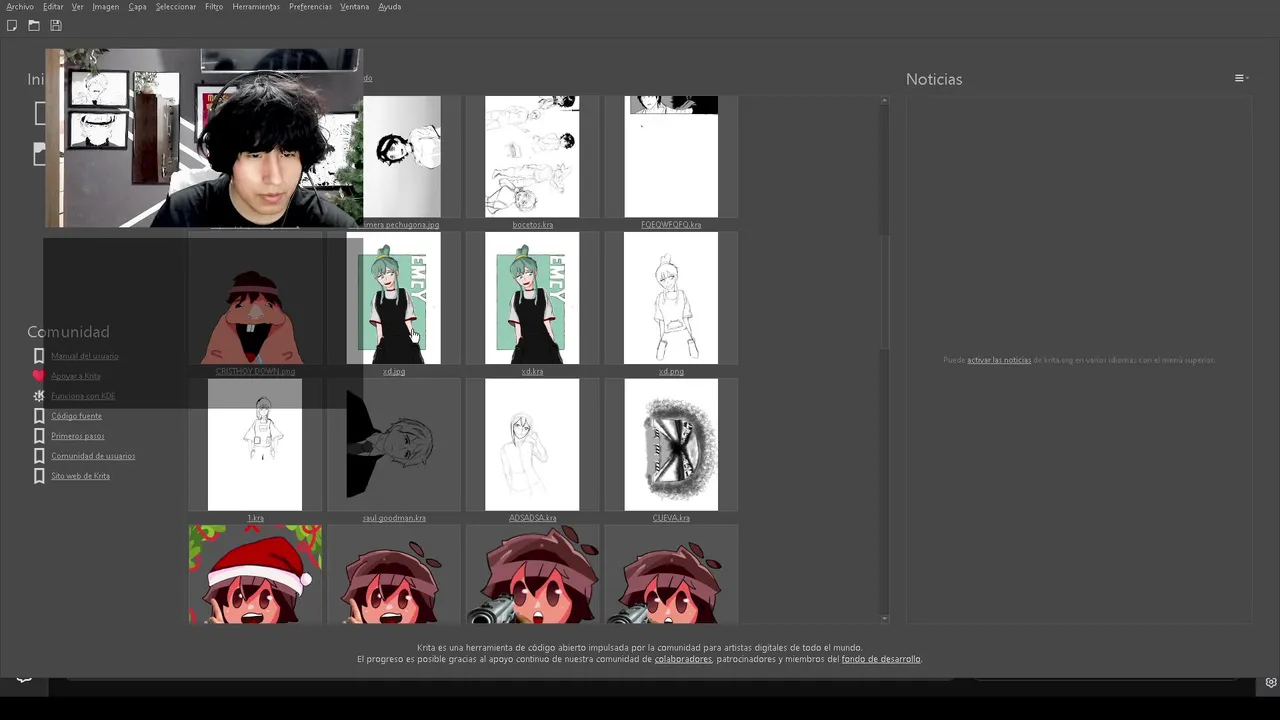Open the Preferencias menu
Screen dimensions: 1280x720
coord(310,7)
